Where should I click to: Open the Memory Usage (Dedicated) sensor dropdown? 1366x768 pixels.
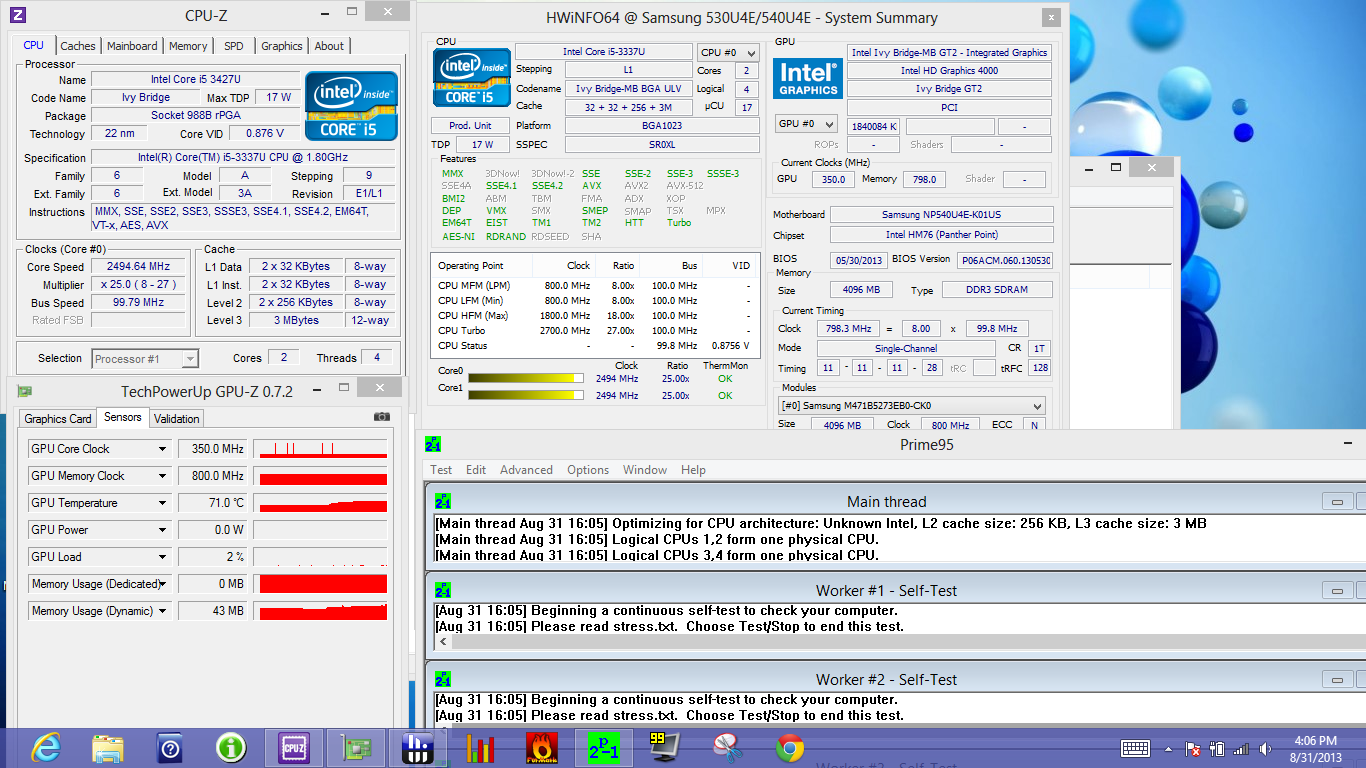162,584
